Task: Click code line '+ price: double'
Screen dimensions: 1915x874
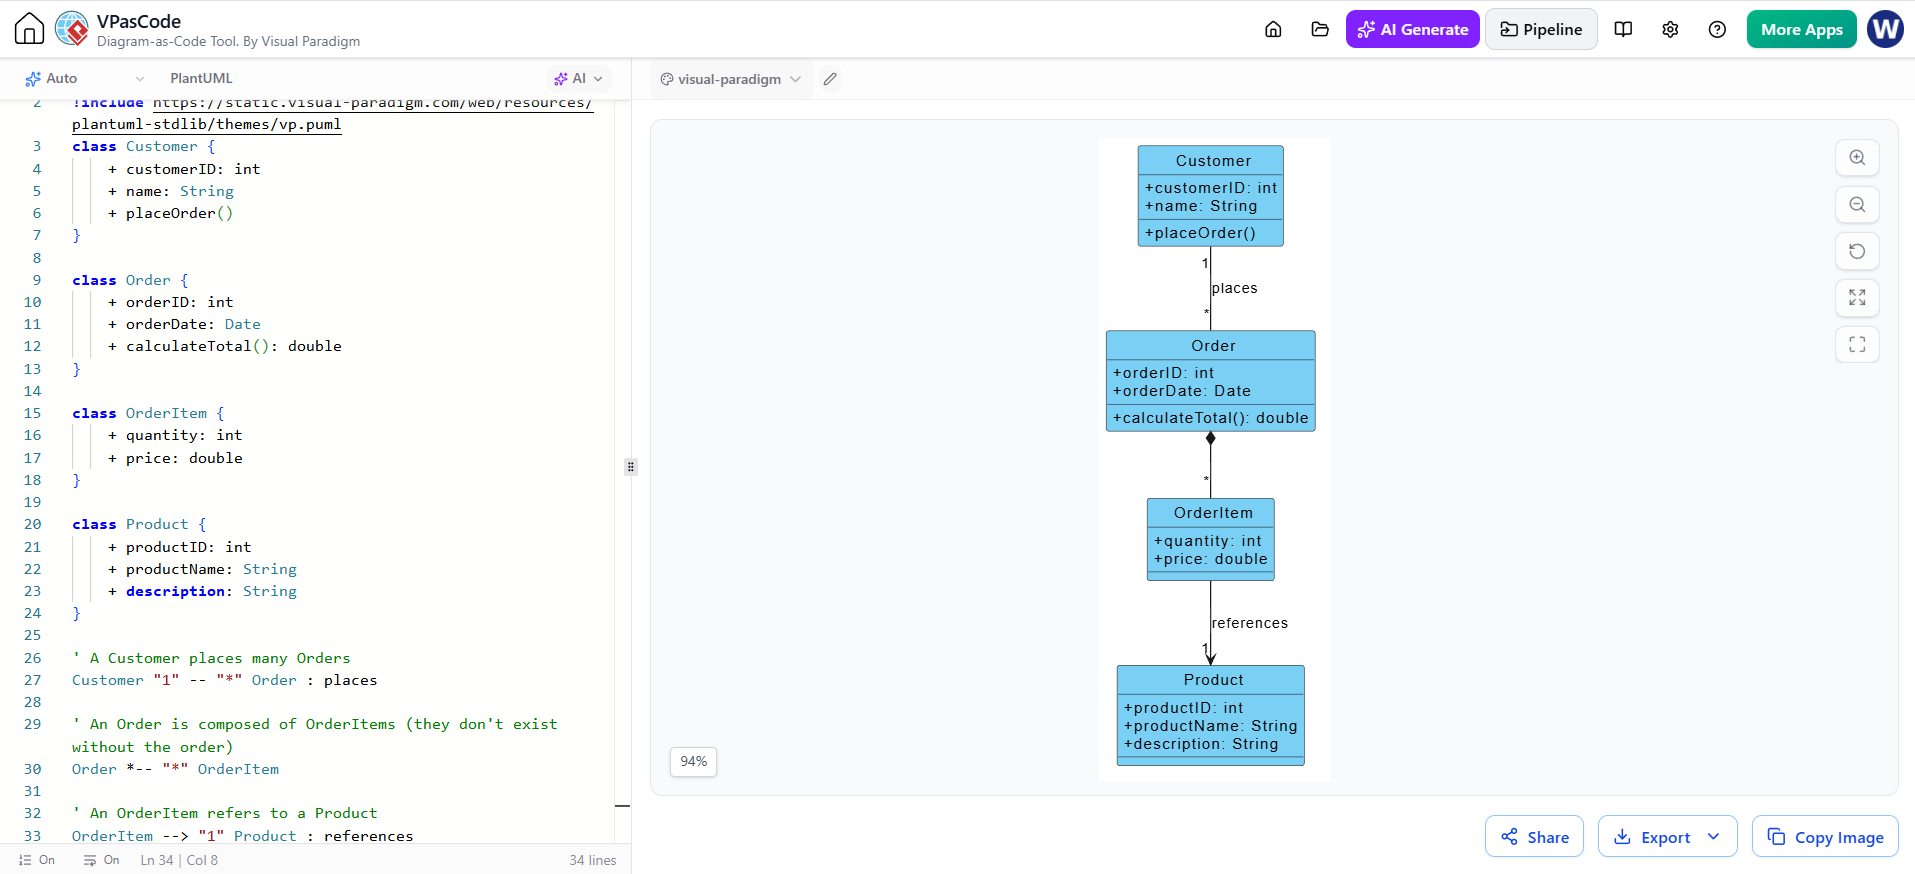Action: tap(175, 458)
